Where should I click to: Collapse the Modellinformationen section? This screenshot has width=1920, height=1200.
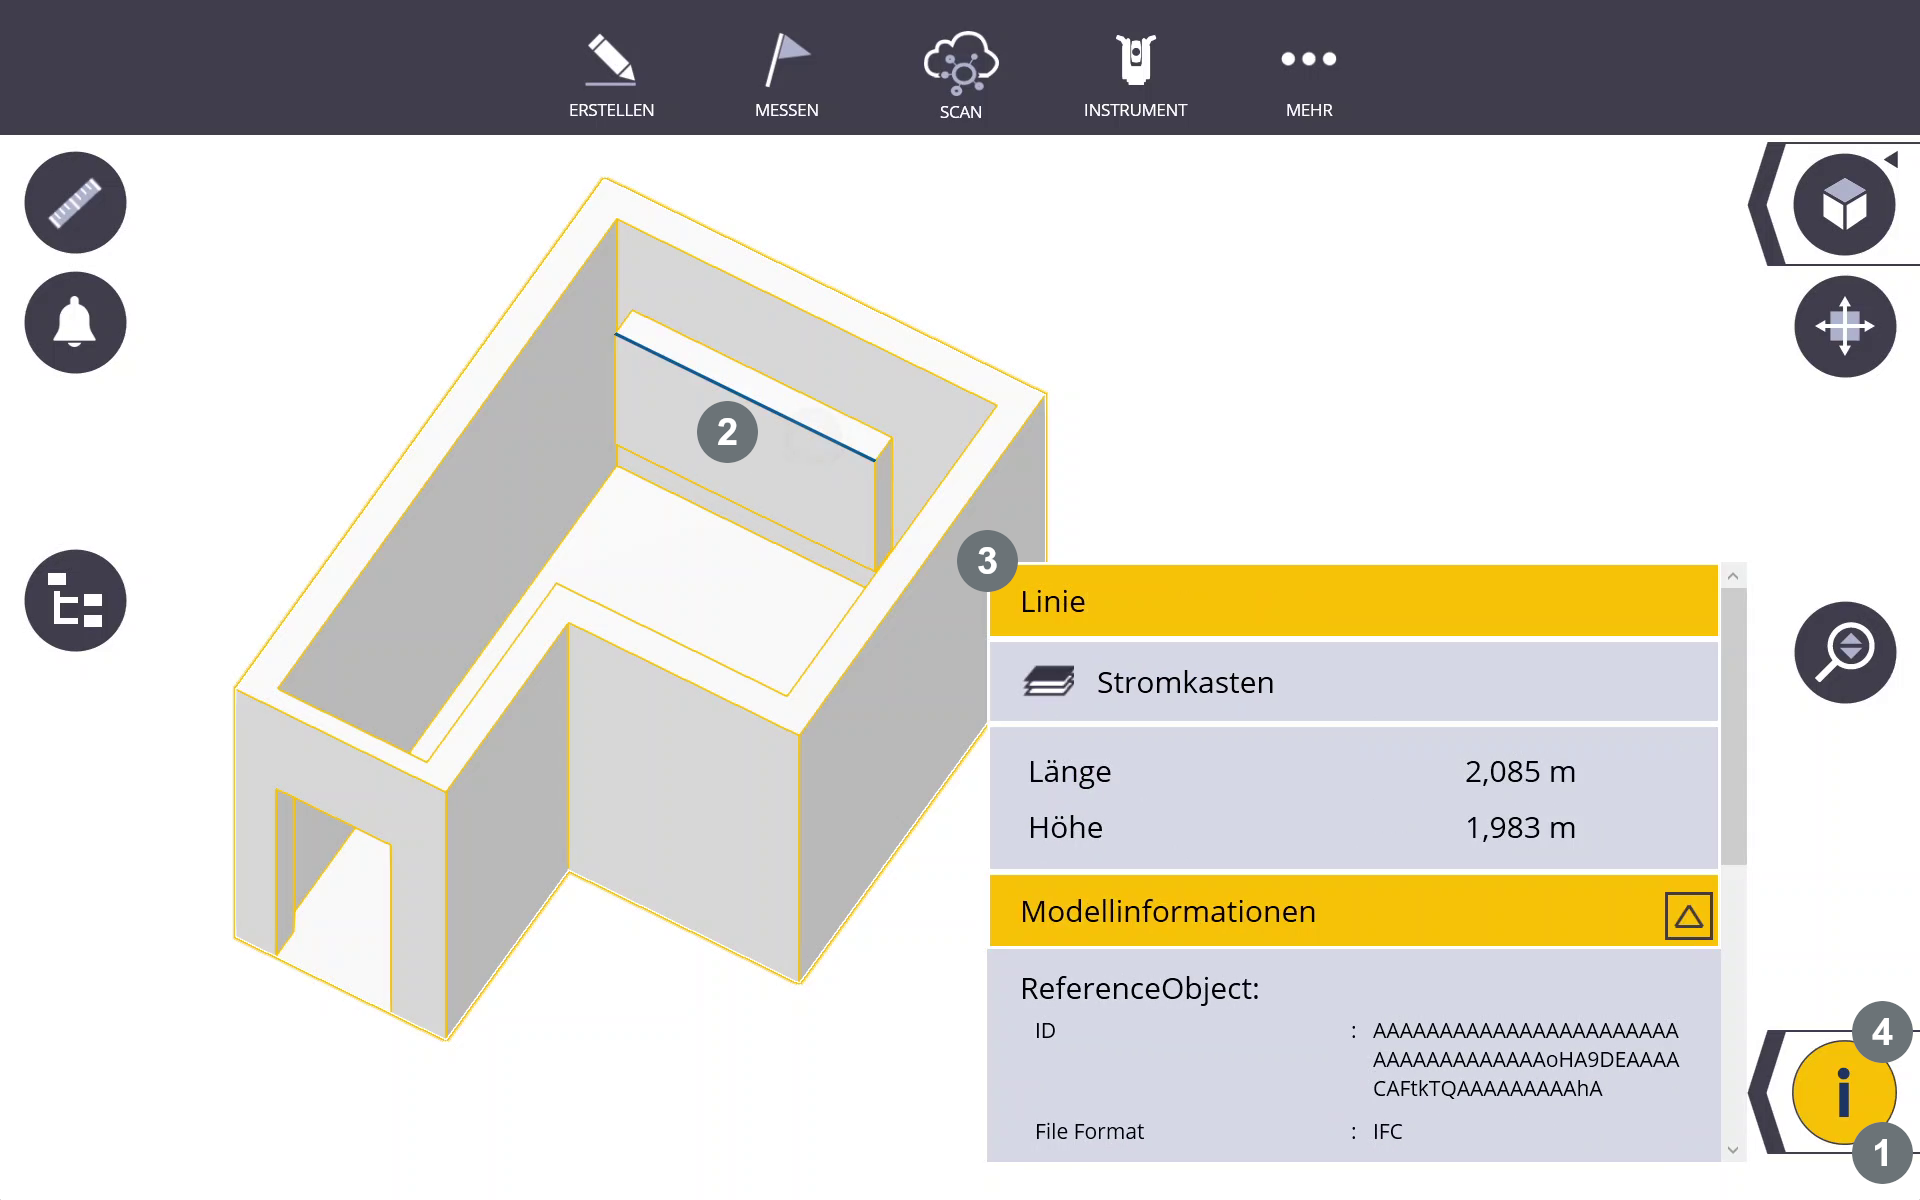tap(1688, 915)
